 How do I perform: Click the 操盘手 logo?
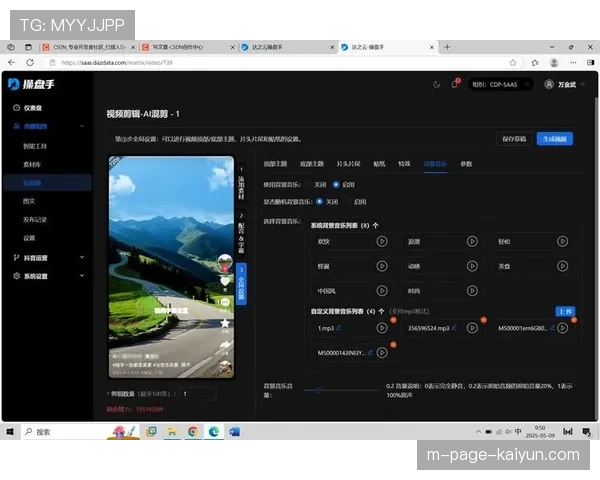[x=31, y=84]
